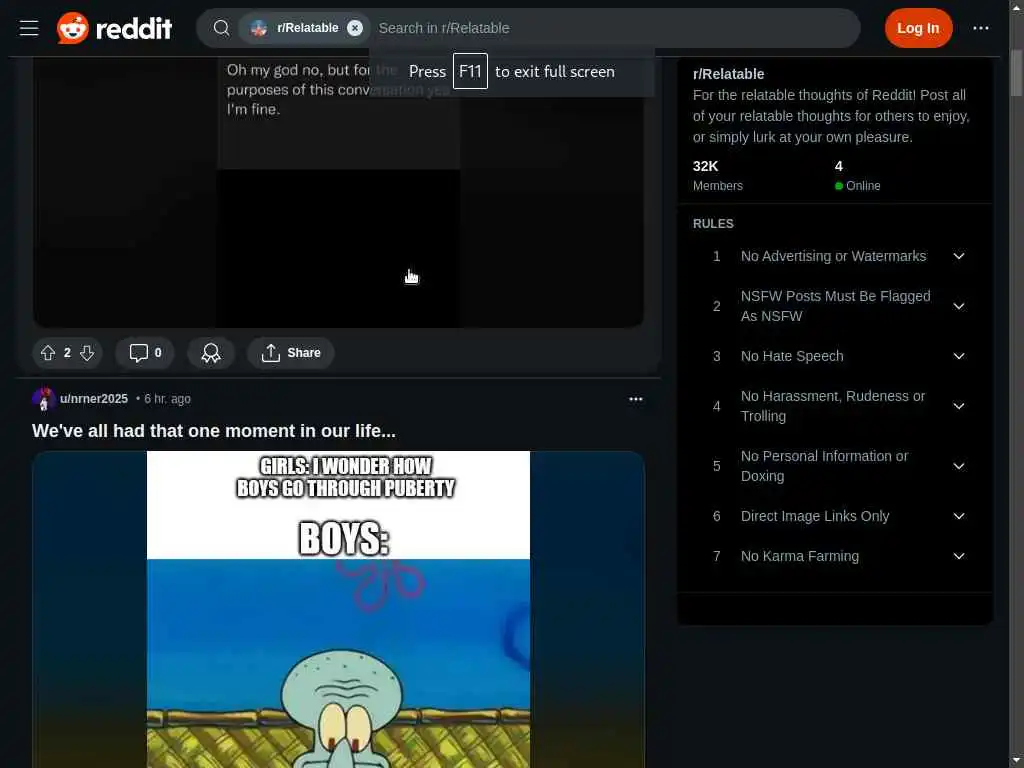
Task: Open the top post's chat screenshot image
Action: 338,192
